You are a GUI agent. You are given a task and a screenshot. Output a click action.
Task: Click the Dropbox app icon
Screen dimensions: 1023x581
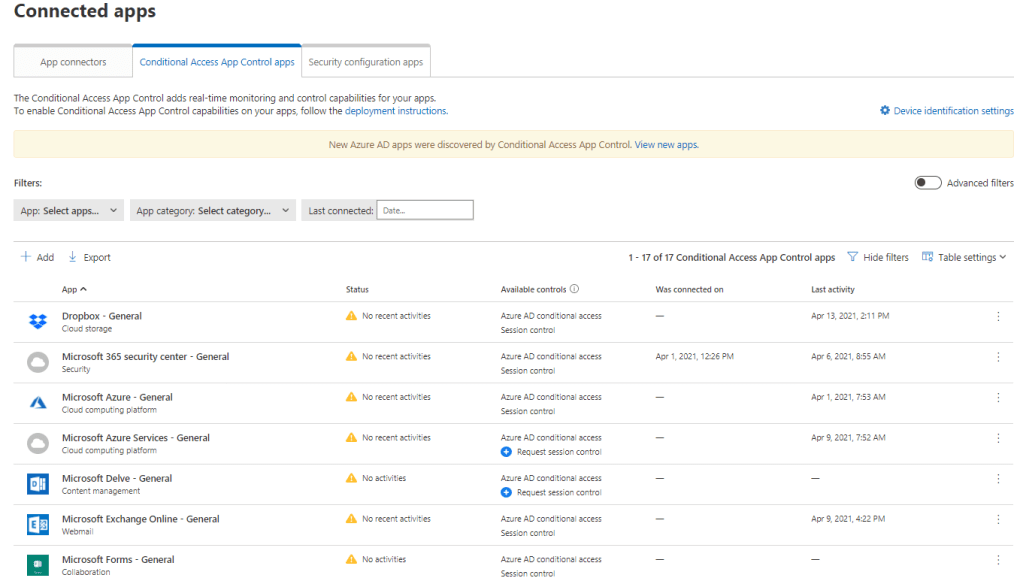coord(38,322)
